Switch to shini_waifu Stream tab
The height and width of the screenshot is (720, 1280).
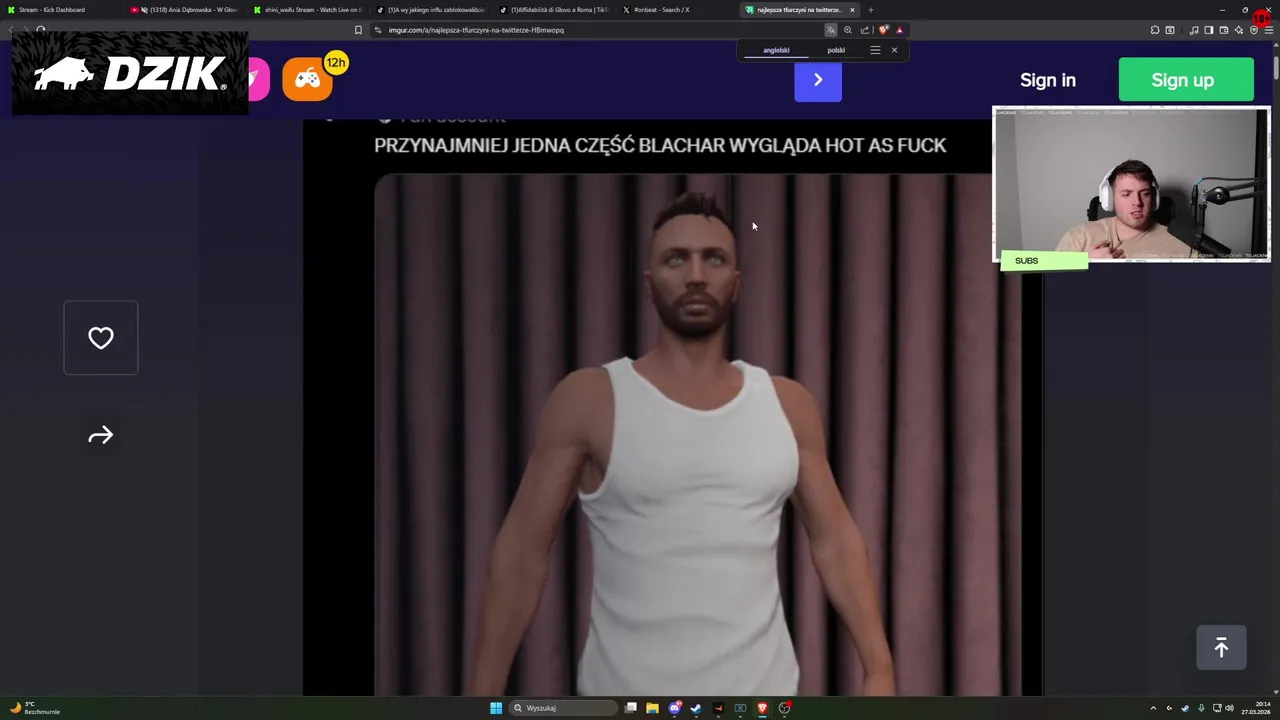(308, 10)
